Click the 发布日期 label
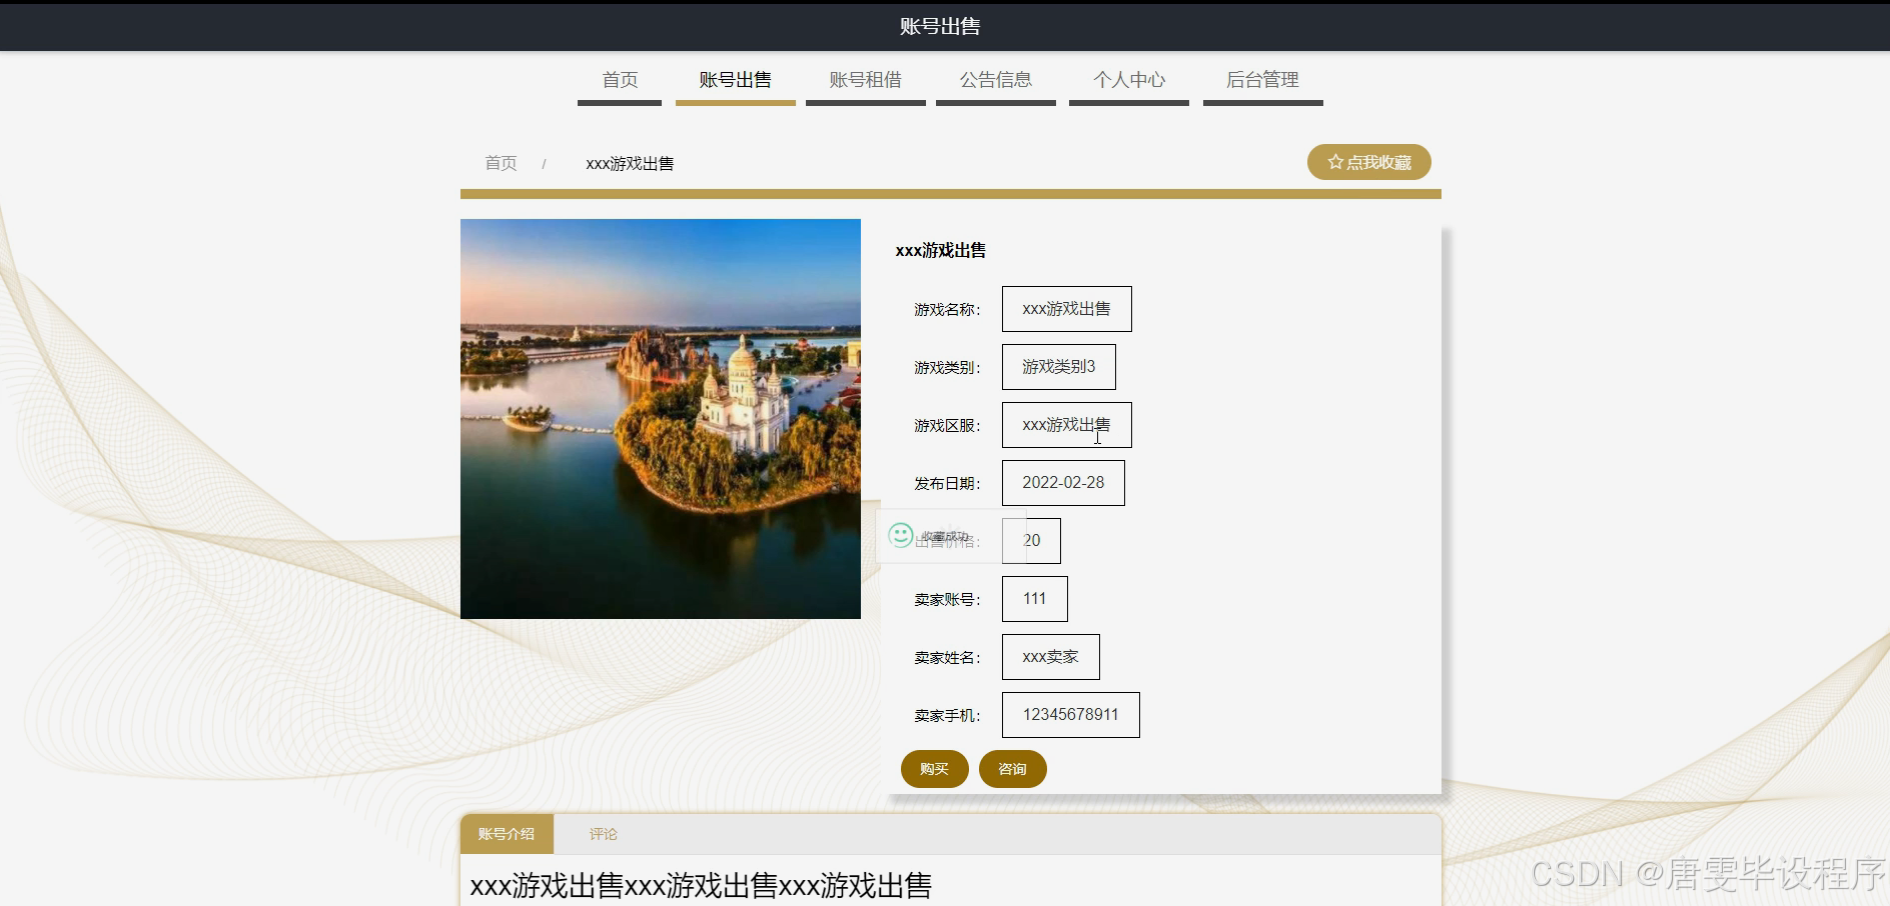The height and width of the screenshot is (906, 1890). (947, 484)
